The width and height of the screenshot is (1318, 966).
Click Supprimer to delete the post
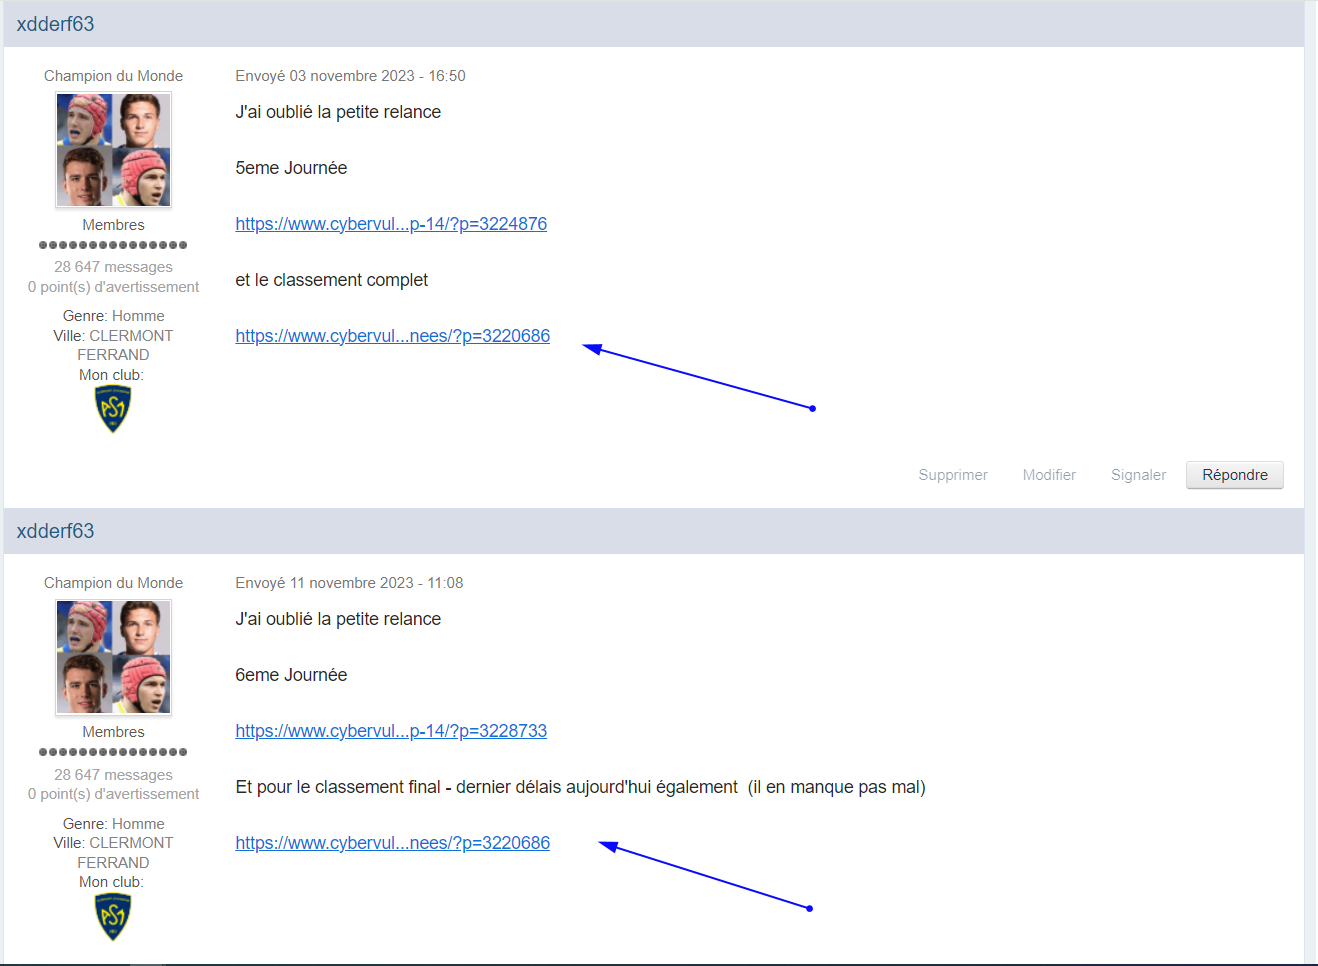[953, 475]
